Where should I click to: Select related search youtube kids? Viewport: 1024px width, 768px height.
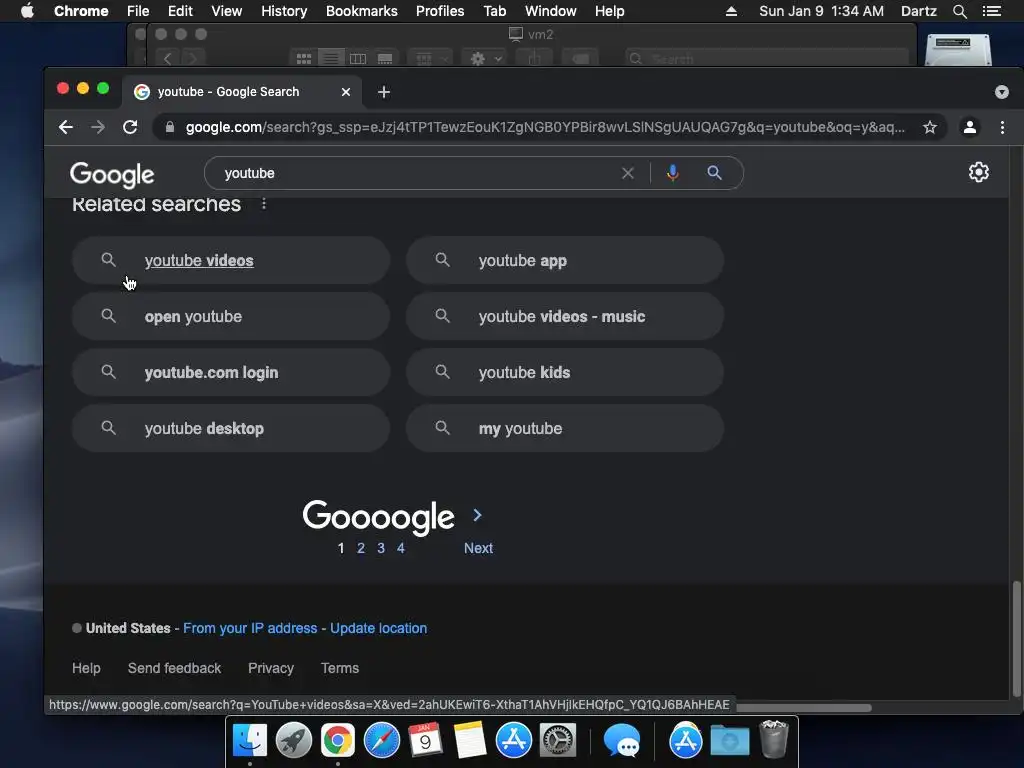pos(565,372)
